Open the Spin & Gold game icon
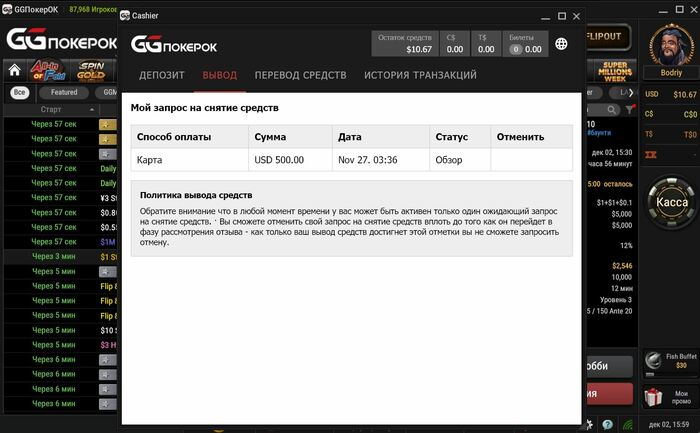Viewport: 700px width, 433px height. 91,71
